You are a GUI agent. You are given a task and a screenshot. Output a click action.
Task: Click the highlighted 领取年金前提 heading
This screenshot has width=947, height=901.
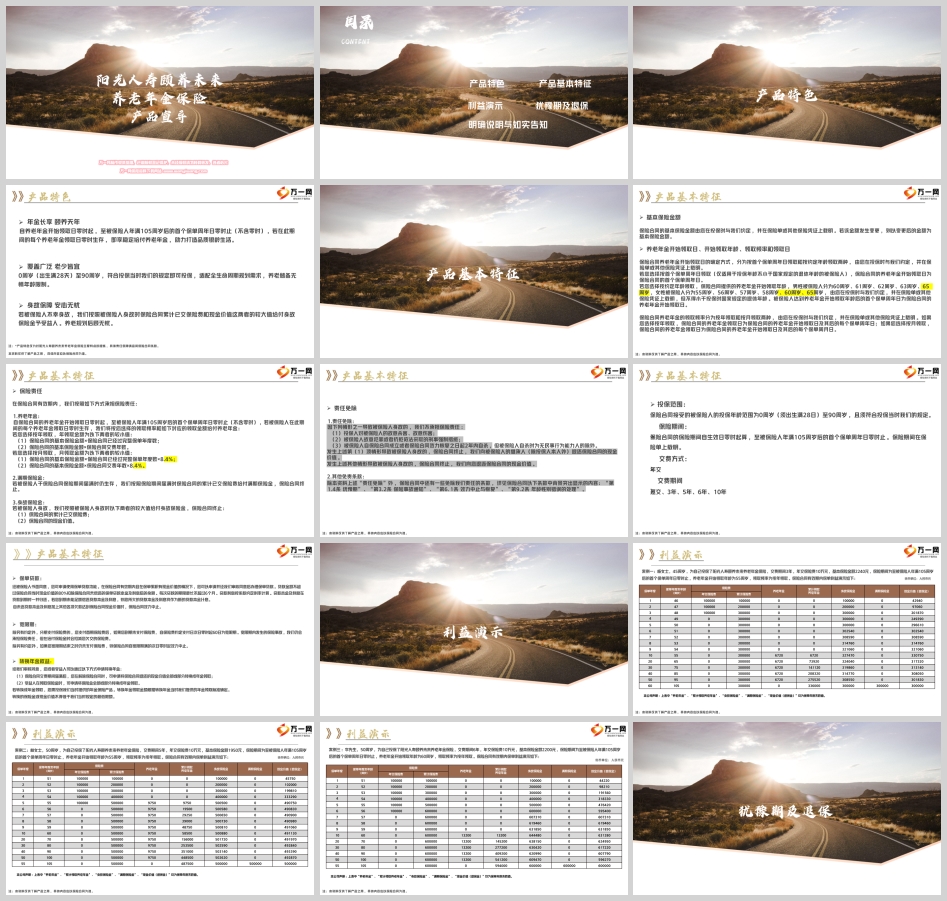(44, 661)
